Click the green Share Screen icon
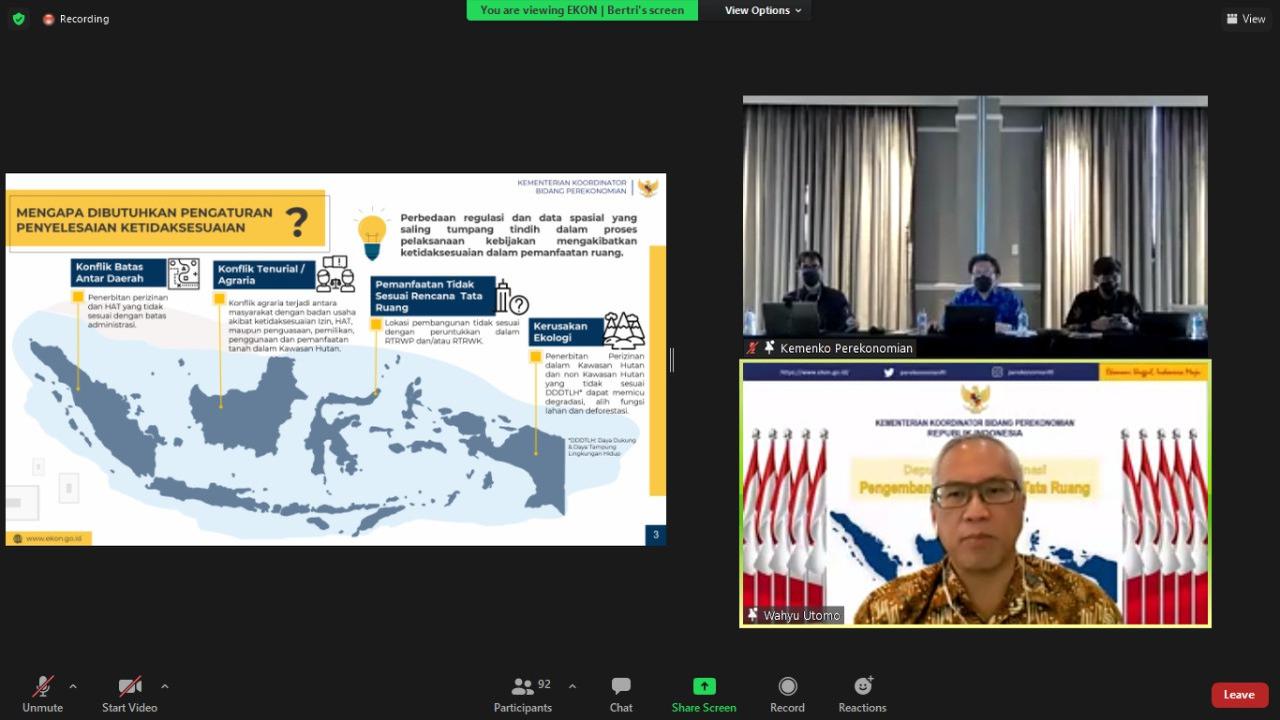 (x=704, y=687)
